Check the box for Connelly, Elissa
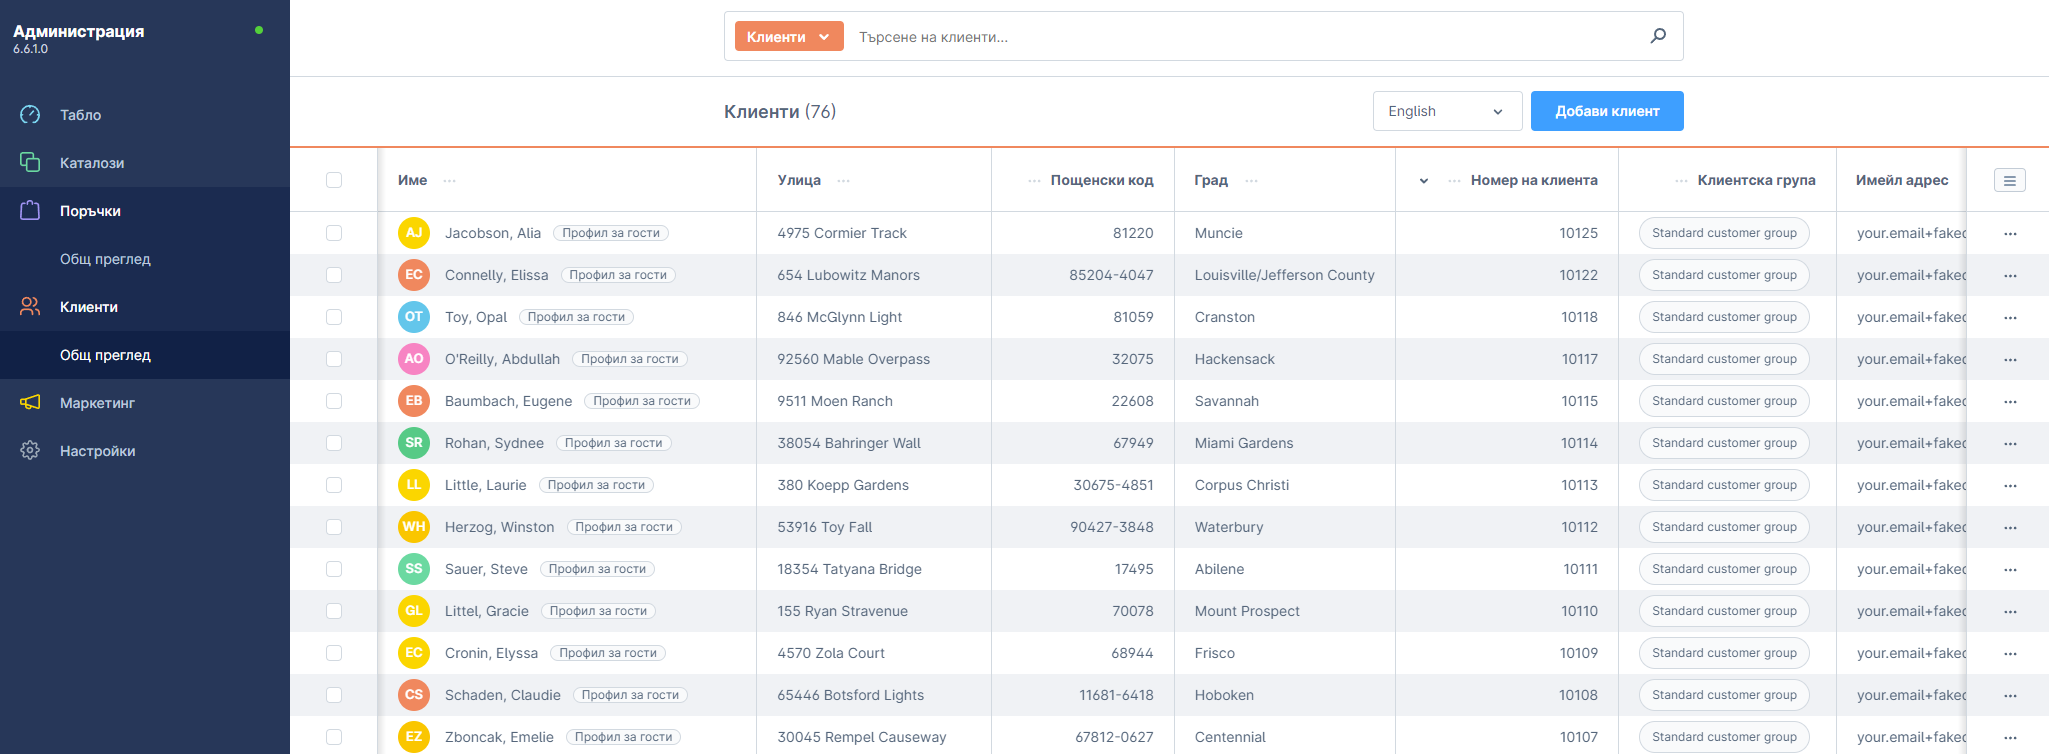Viewport: 2049px width, 754px height. (334, 276)
